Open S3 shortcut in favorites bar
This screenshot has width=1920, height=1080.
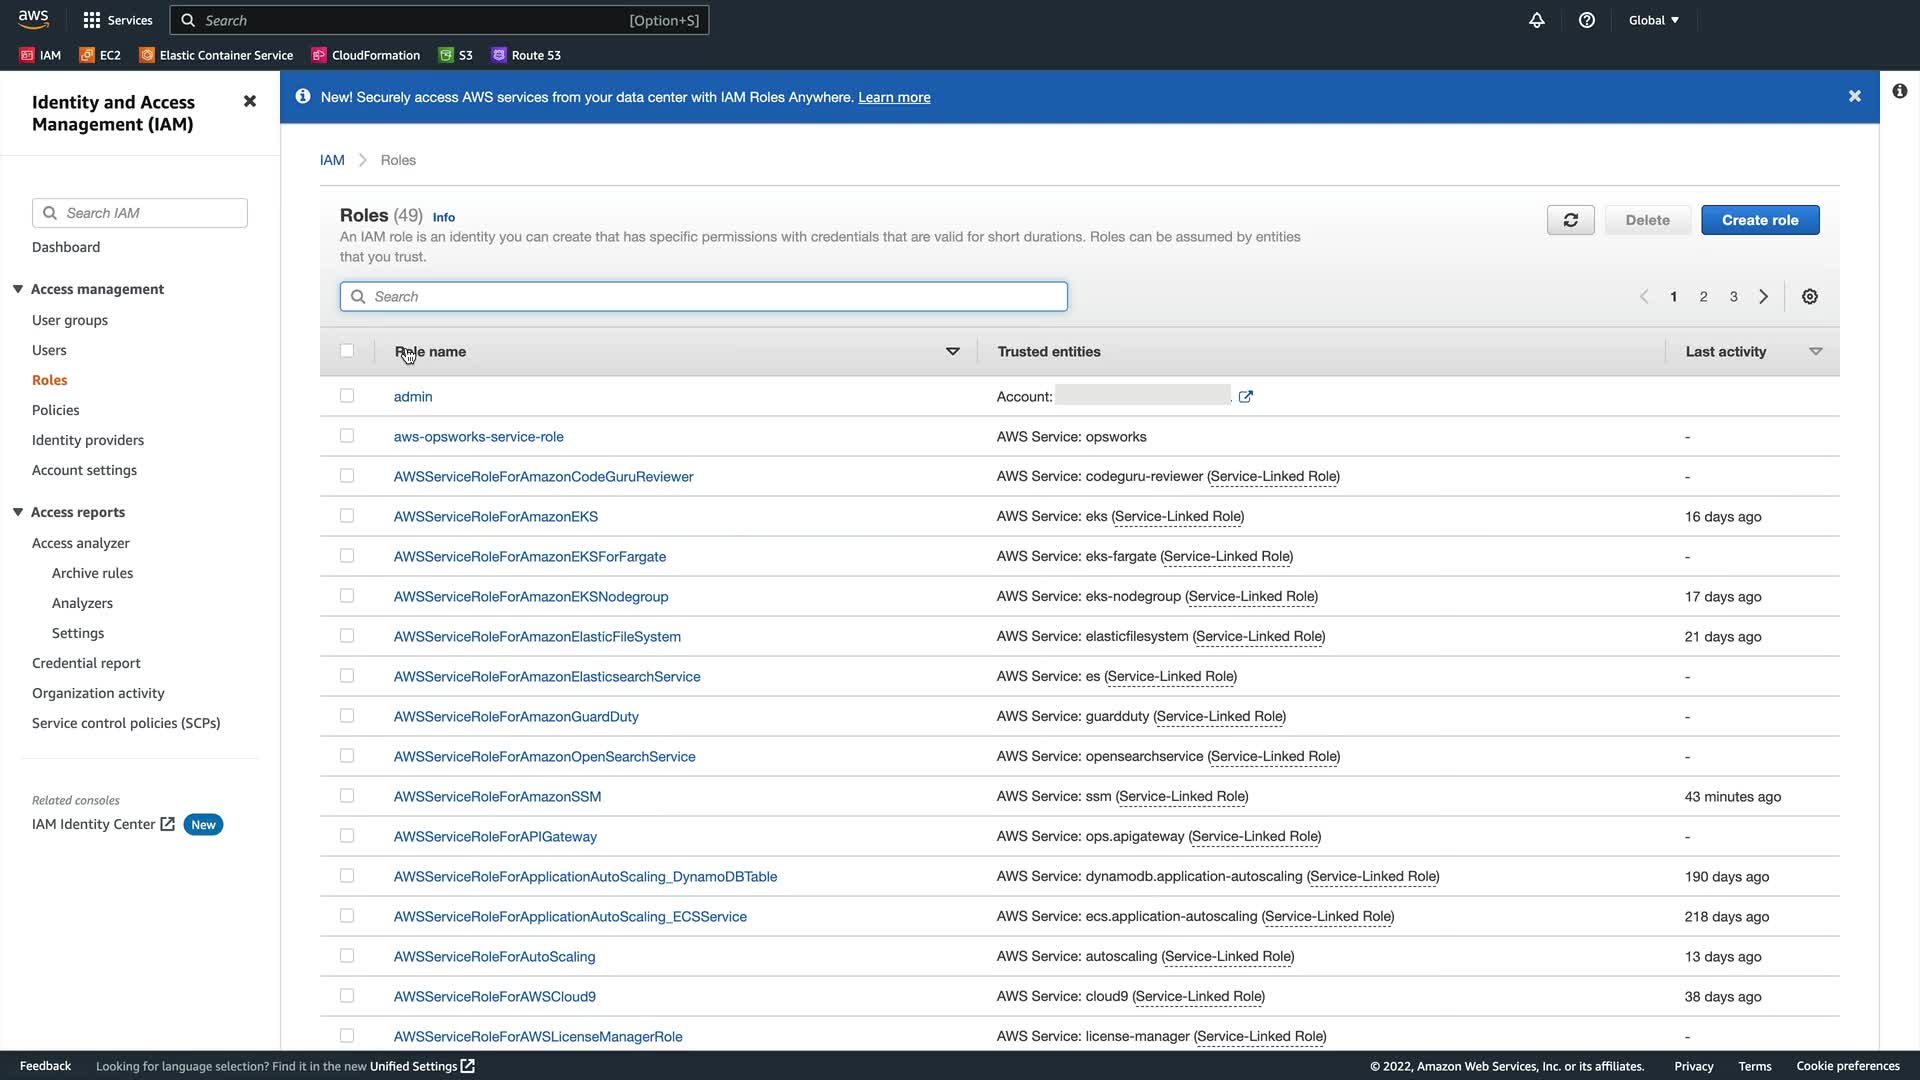[456, 55]
